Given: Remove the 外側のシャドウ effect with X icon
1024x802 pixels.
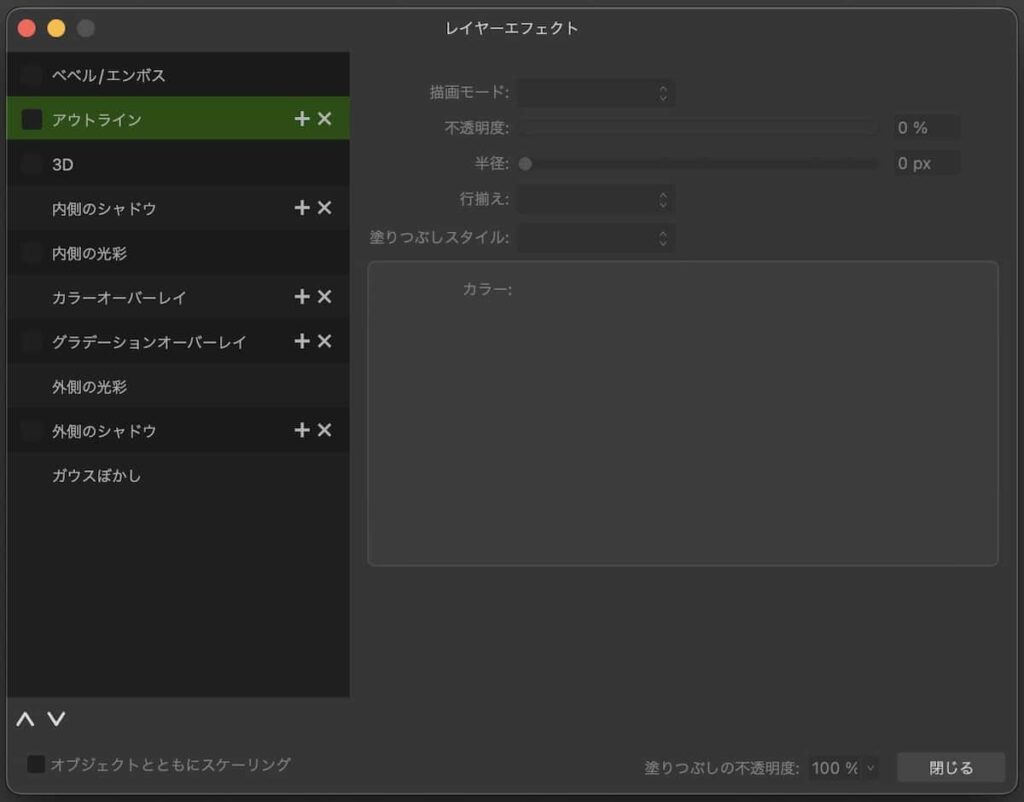Looking at the screenshot, I should (x=325, y=430).
